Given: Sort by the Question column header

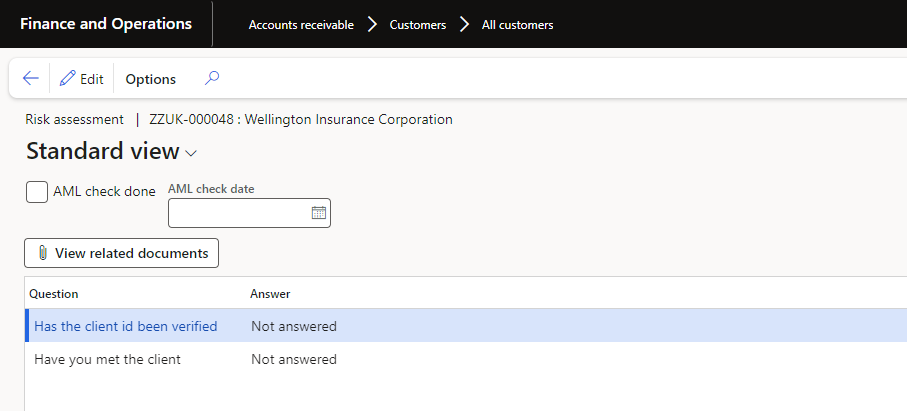Looking at the screenshot, I should [54, 294].
